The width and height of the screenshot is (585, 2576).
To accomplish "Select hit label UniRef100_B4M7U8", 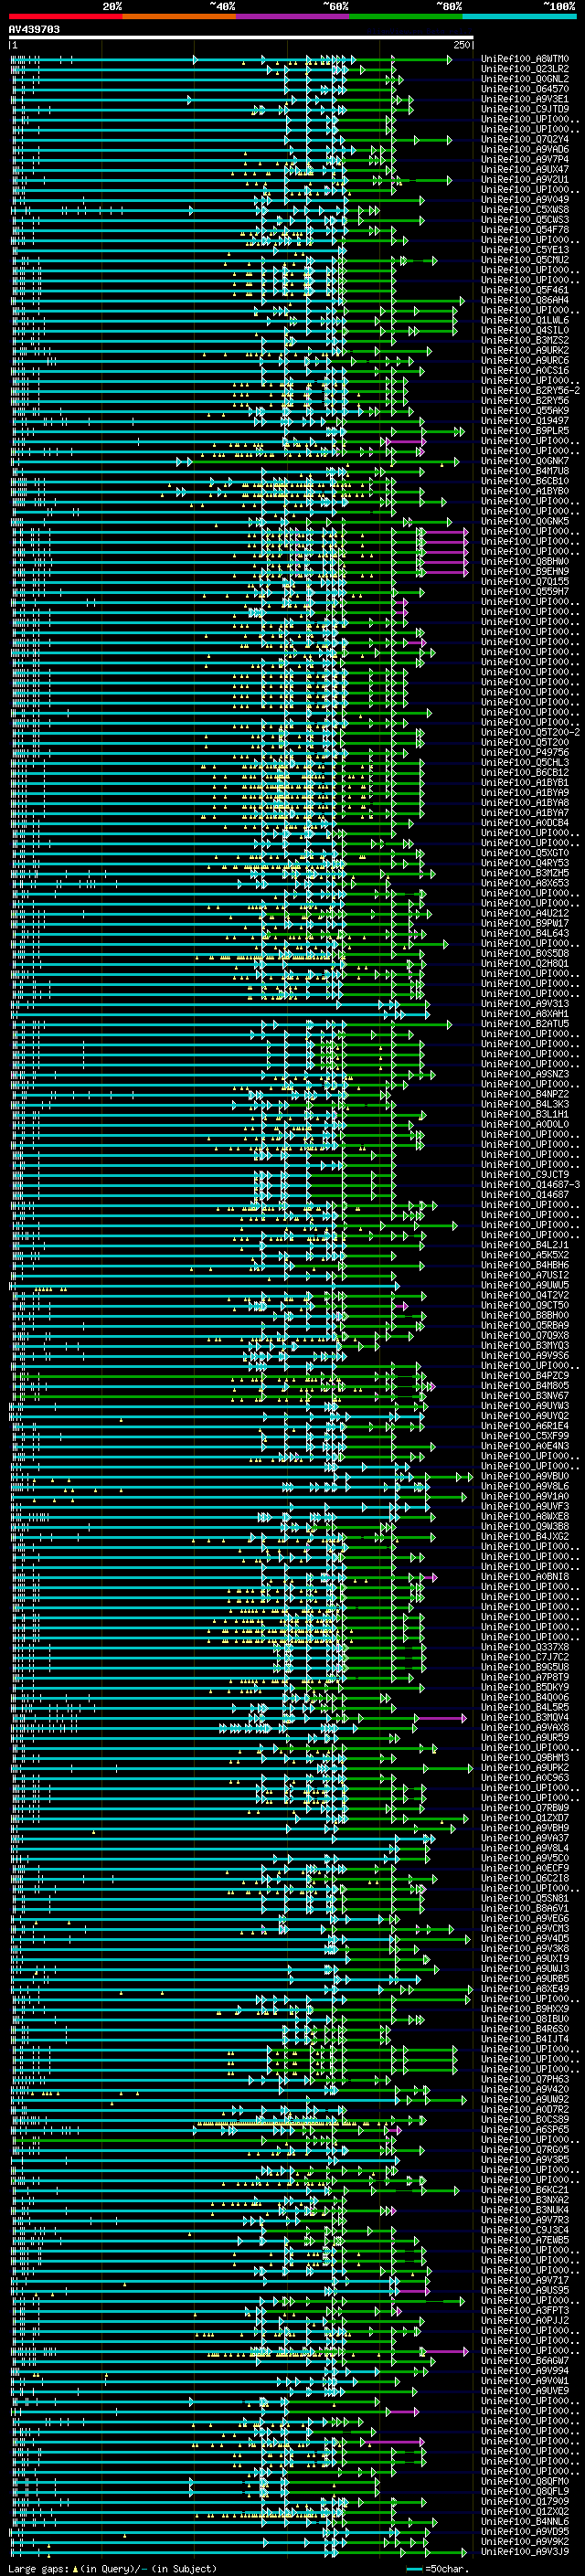I will pos(525,470).
